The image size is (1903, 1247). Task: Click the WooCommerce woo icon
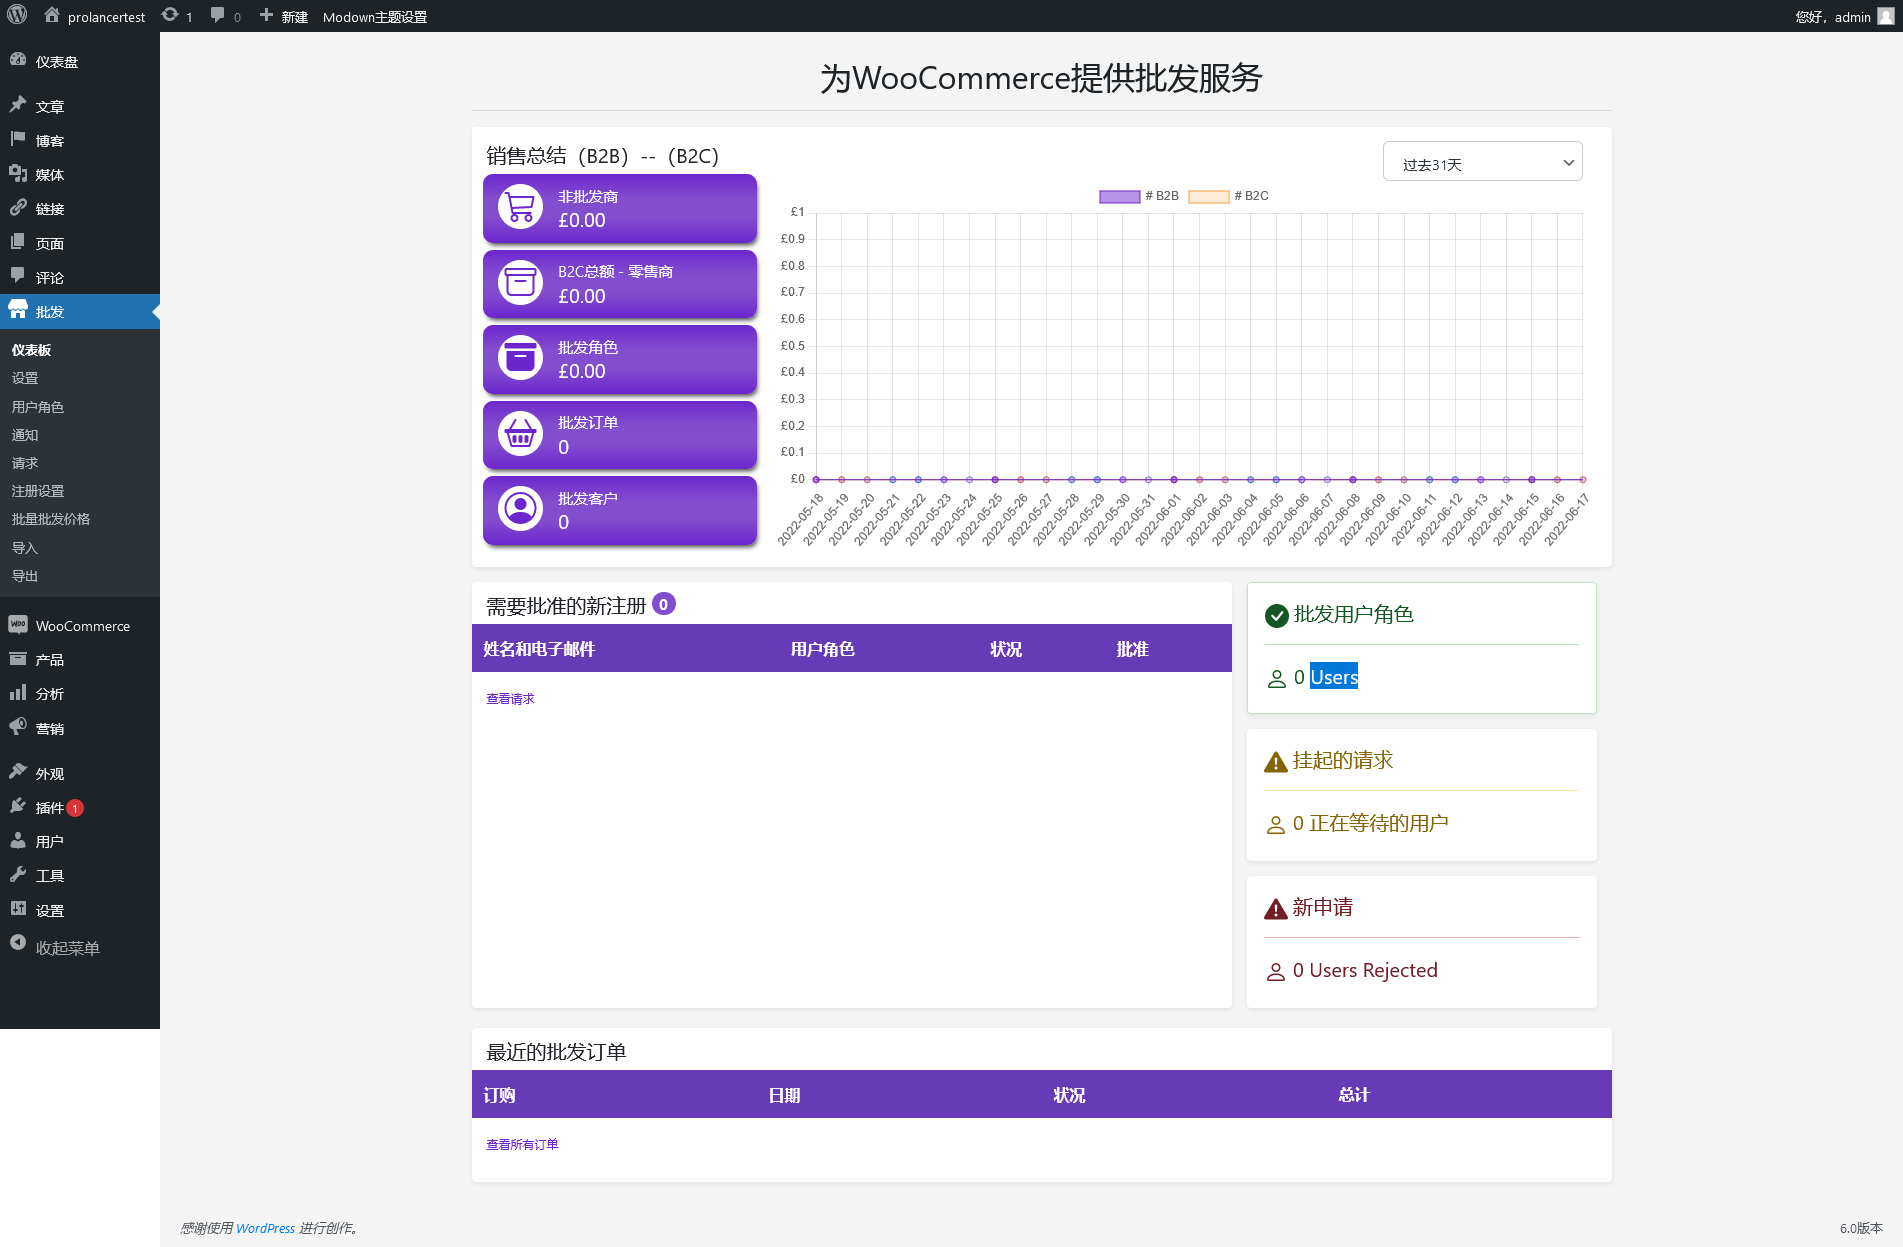click(x=18, y=624)
